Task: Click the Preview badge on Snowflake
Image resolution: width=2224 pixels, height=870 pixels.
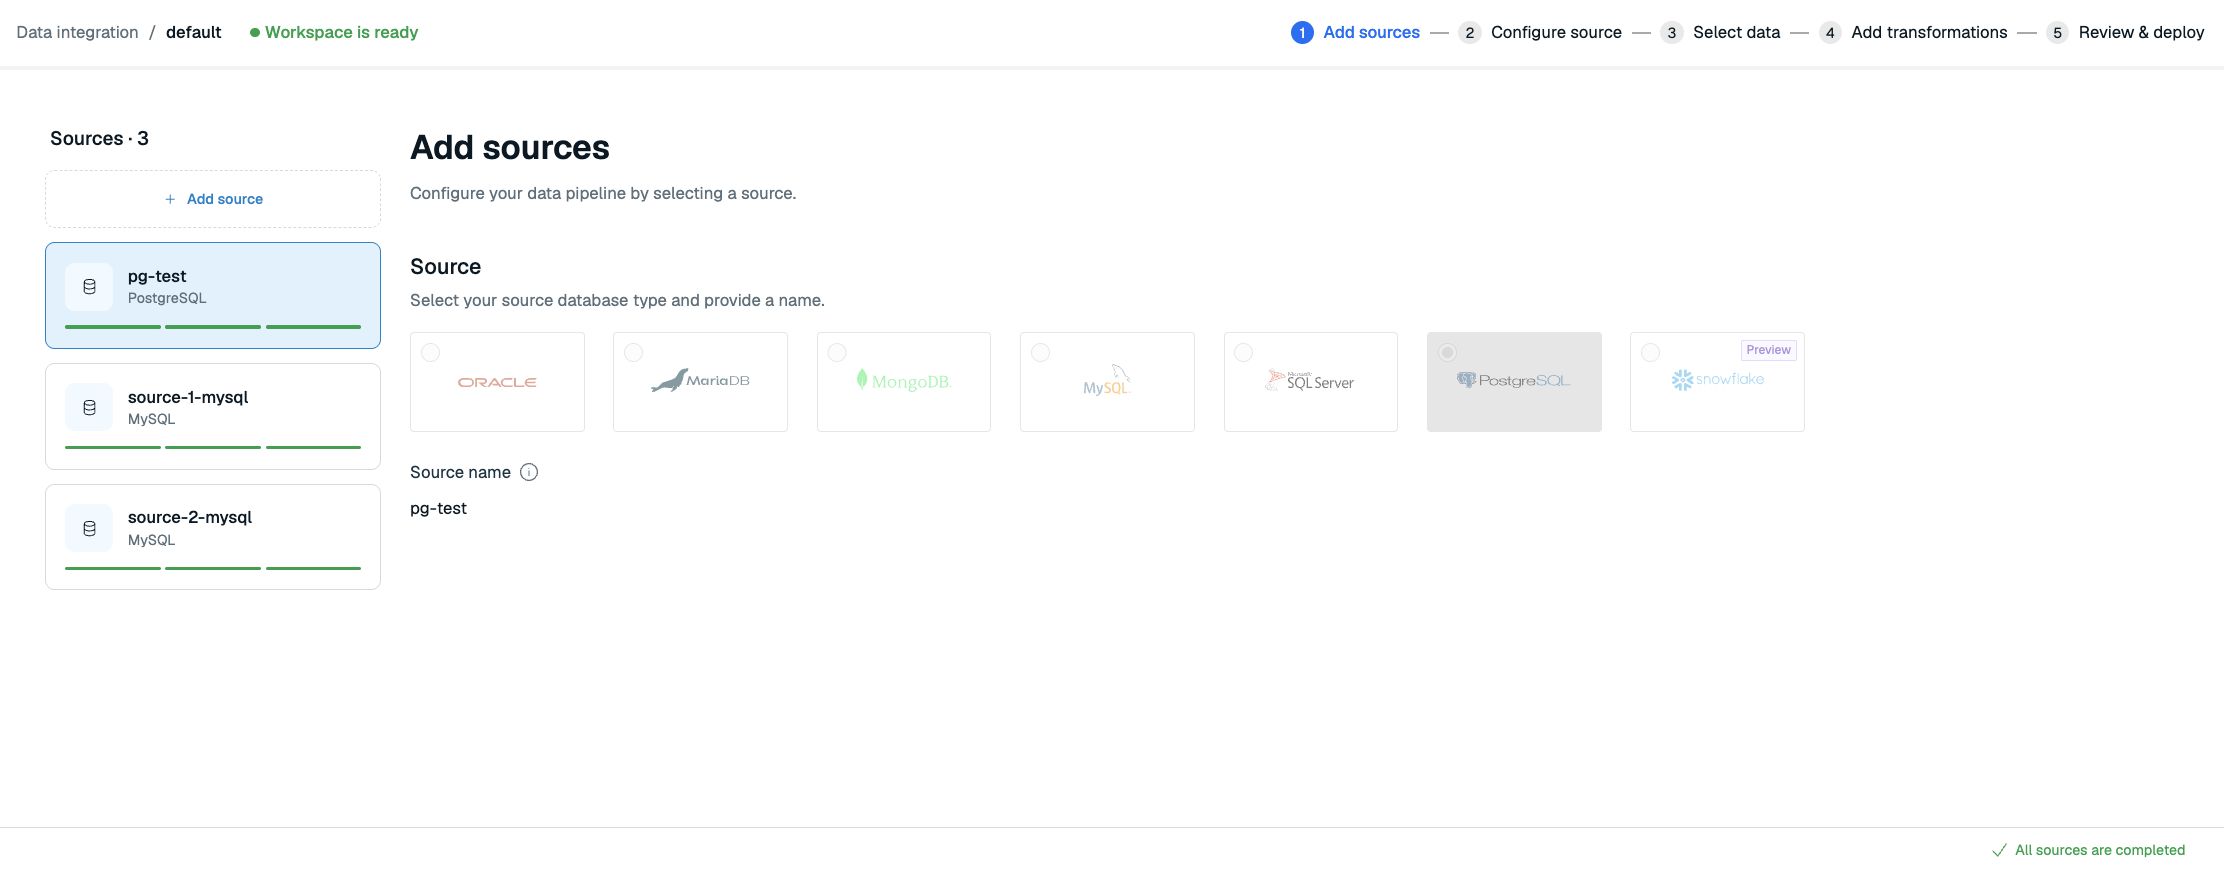Action: click(1768, 350)
